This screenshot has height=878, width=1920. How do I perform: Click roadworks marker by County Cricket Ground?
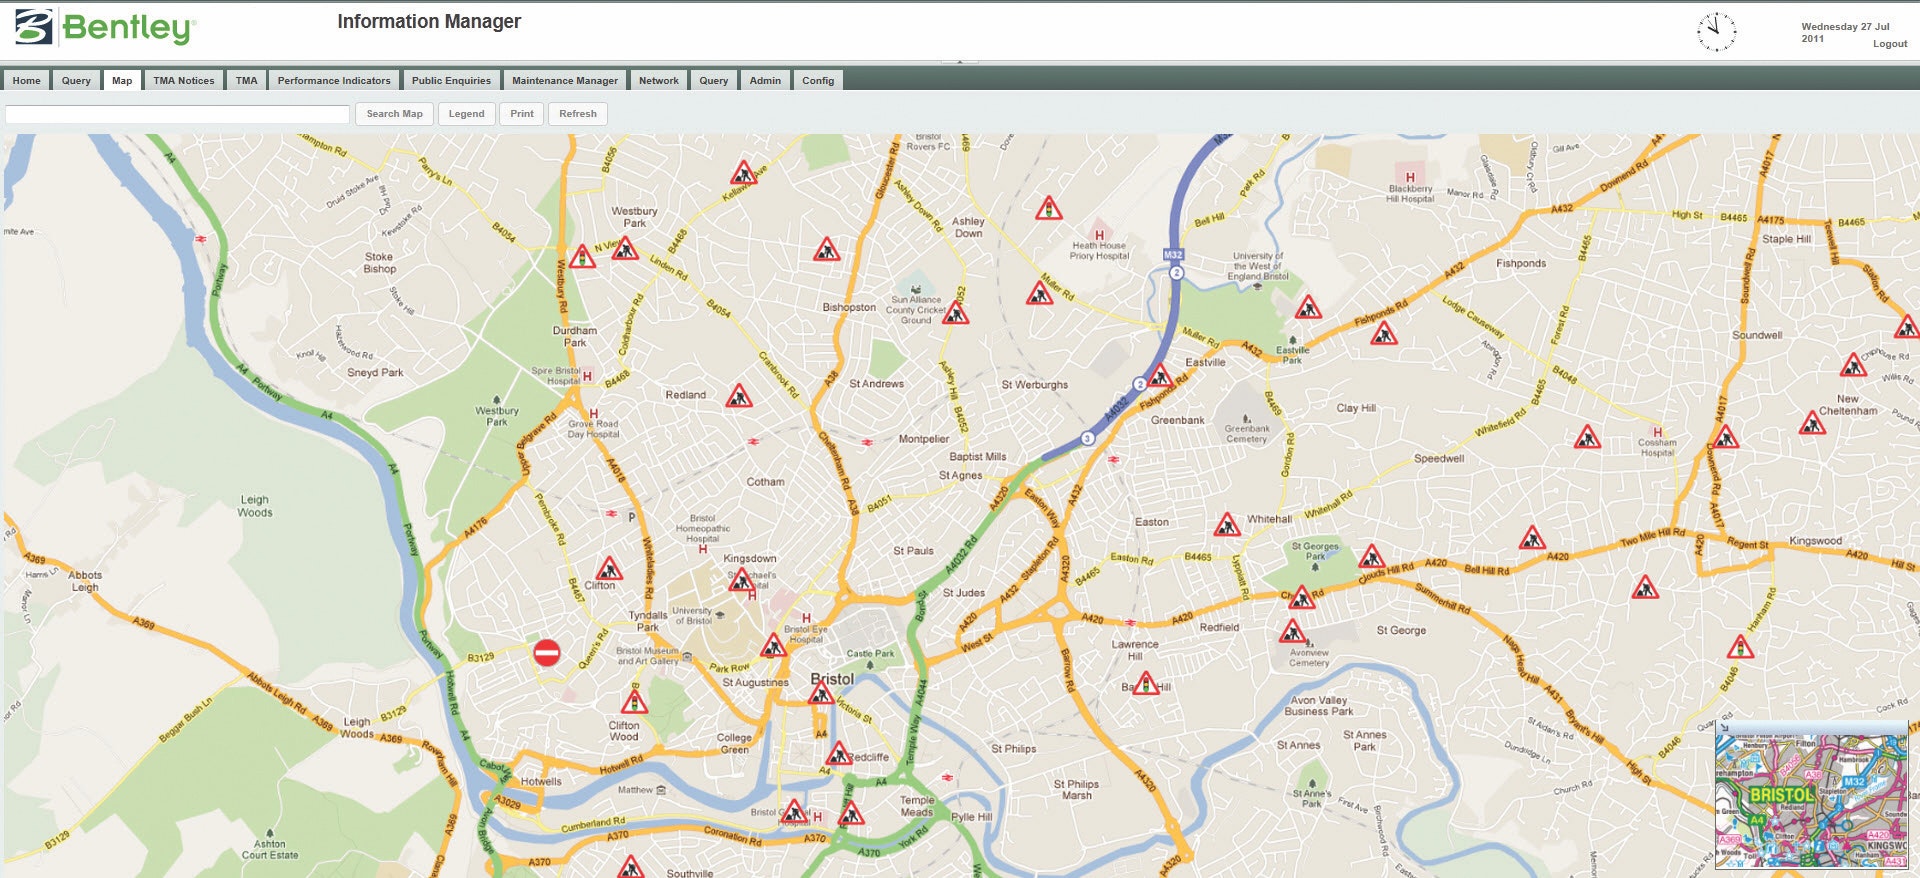956,312
